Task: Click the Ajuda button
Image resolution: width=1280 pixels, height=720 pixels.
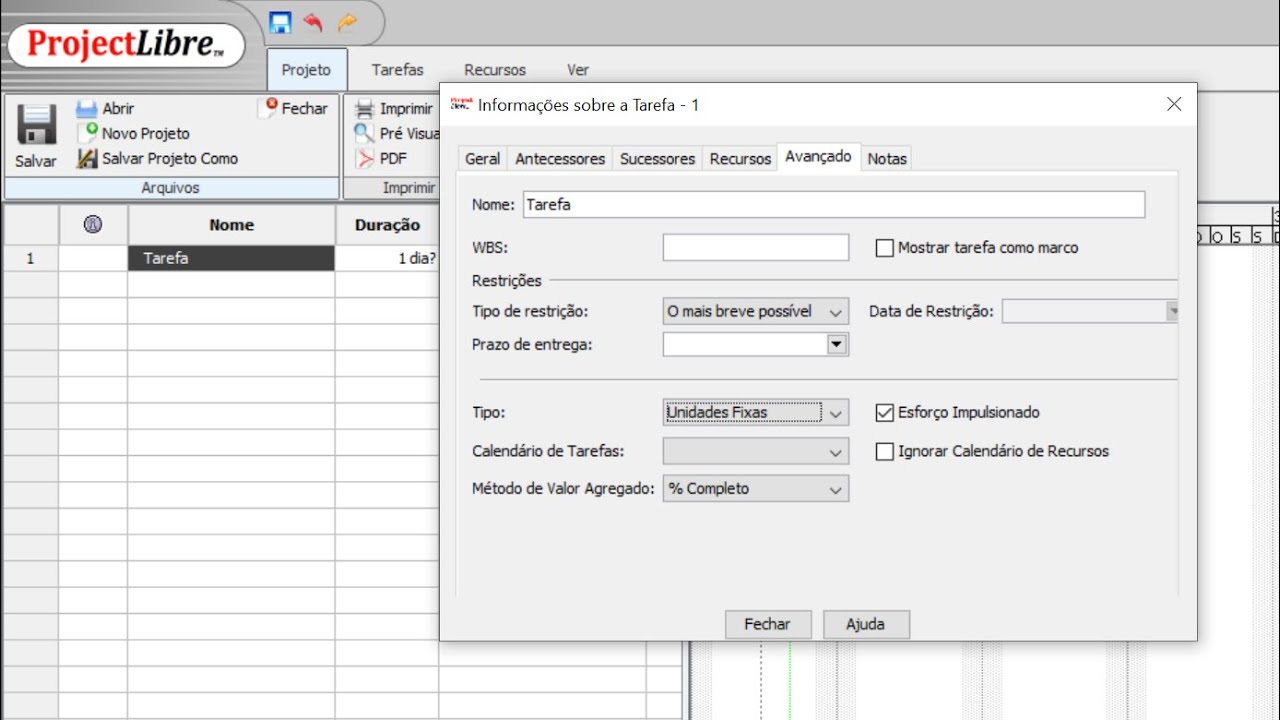Action: [866, 624]
